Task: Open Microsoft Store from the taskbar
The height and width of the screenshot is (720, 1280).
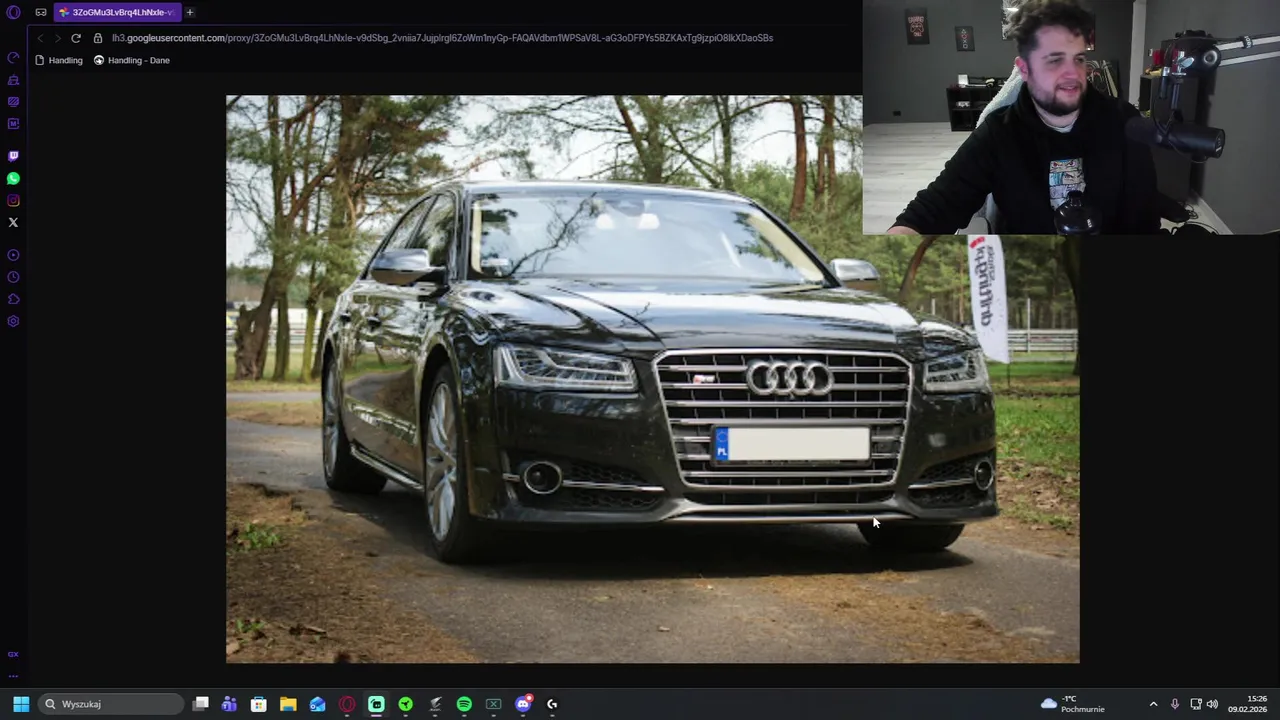Action: pos(258,704)
